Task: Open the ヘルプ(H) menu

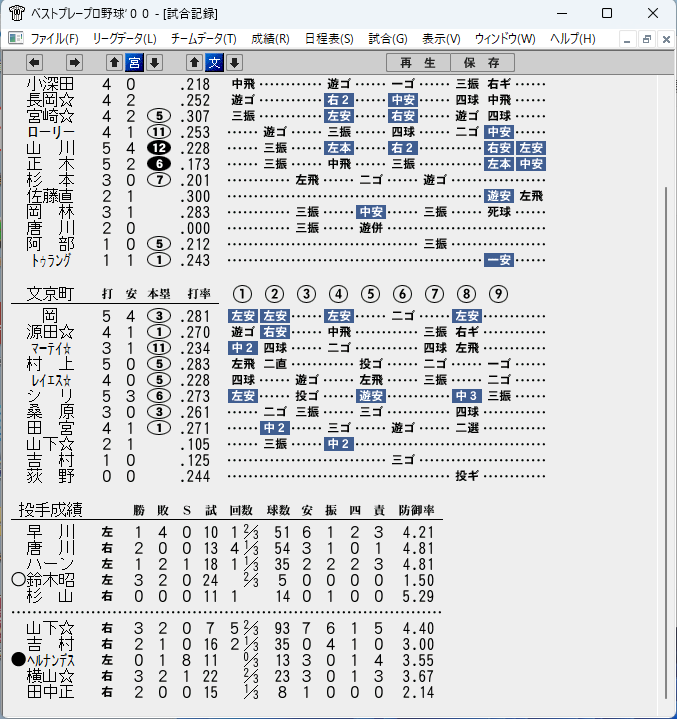Action: (x=572, y=39)
